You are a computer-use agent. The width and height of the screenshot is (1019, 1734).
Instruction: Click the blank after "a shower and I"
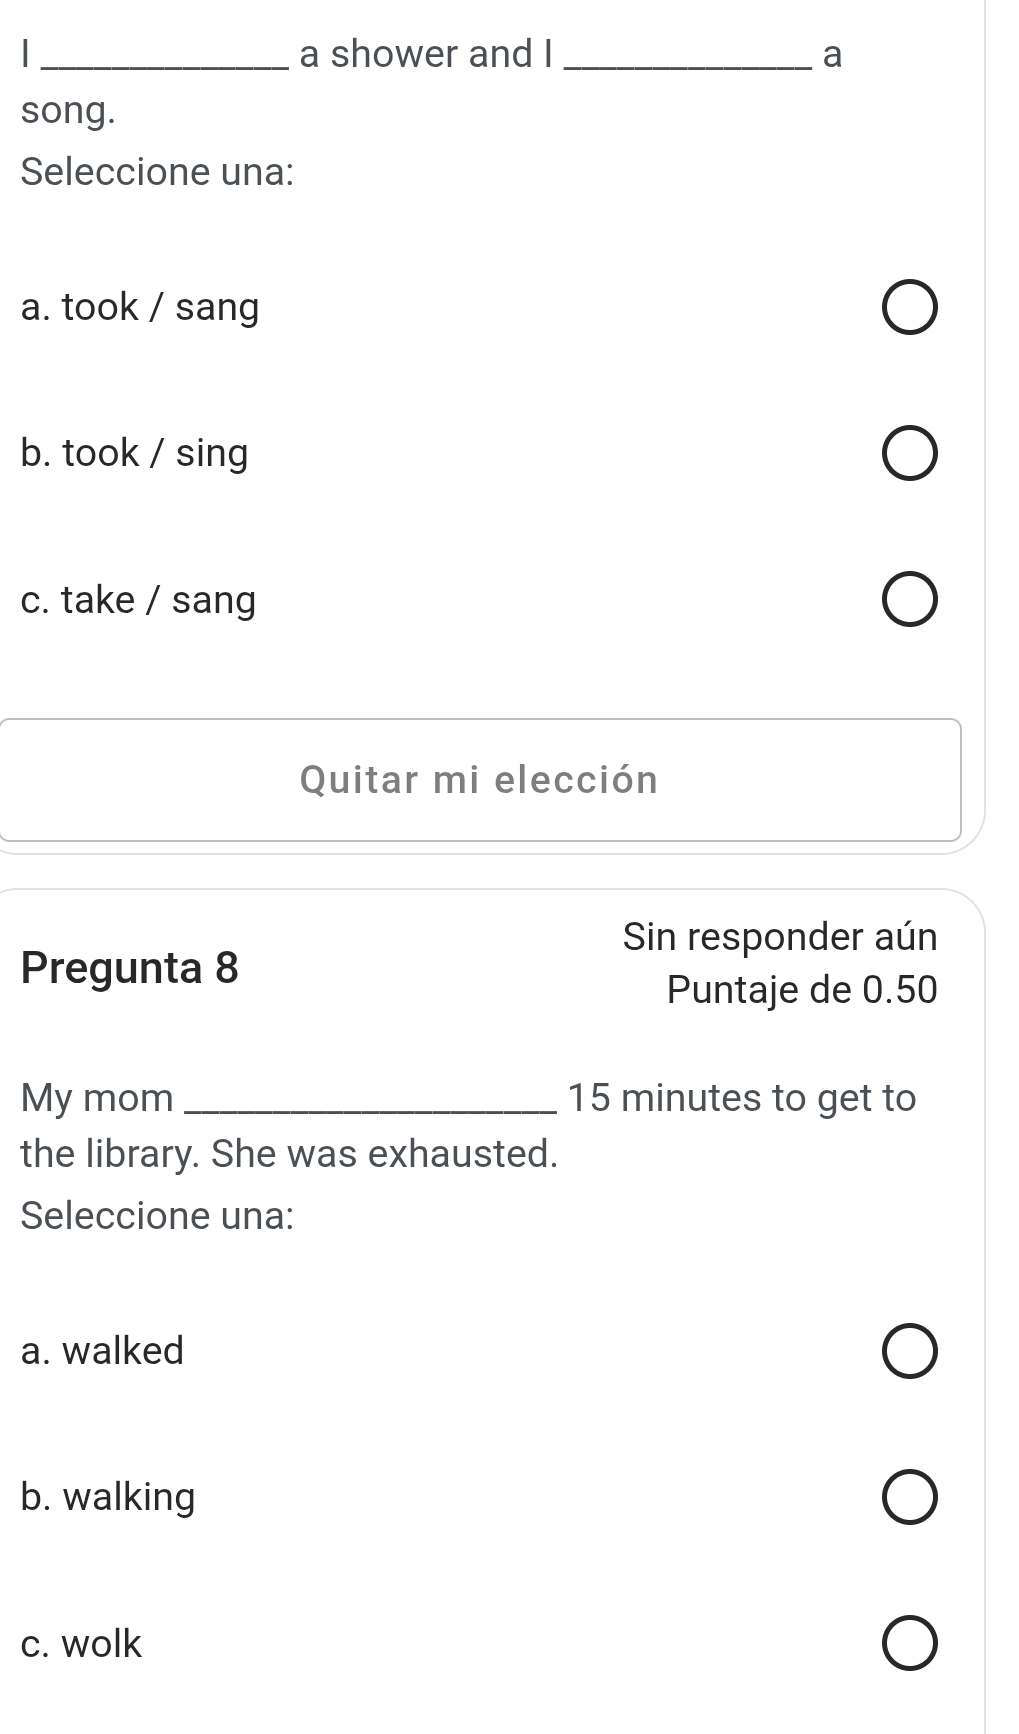[688, 56]
